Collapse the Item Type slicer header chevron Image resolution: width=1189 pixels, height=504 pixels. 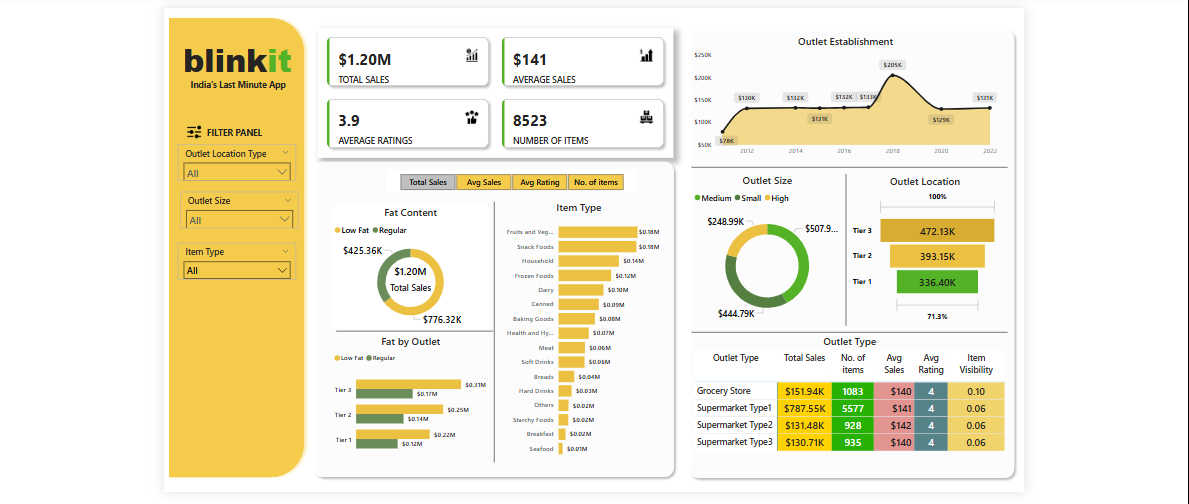(285, 251)
